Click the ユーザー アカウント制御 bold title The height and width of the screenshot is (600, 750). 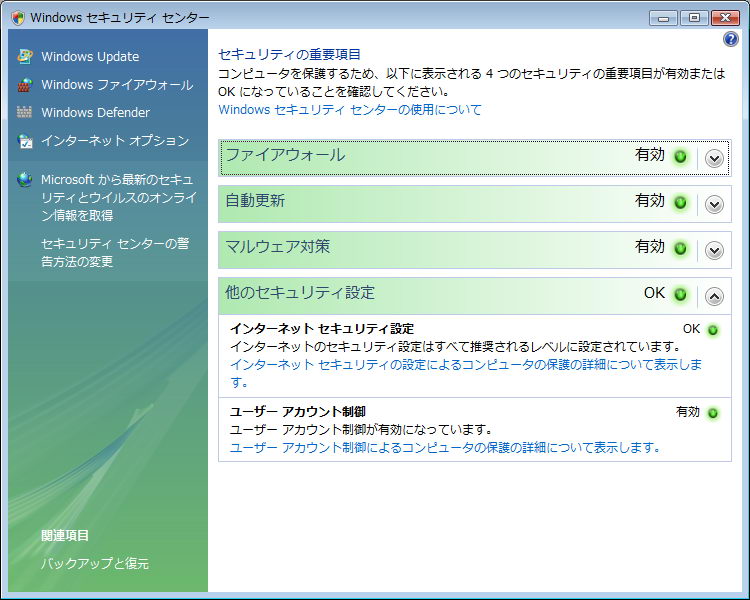(x=298, y=411)
